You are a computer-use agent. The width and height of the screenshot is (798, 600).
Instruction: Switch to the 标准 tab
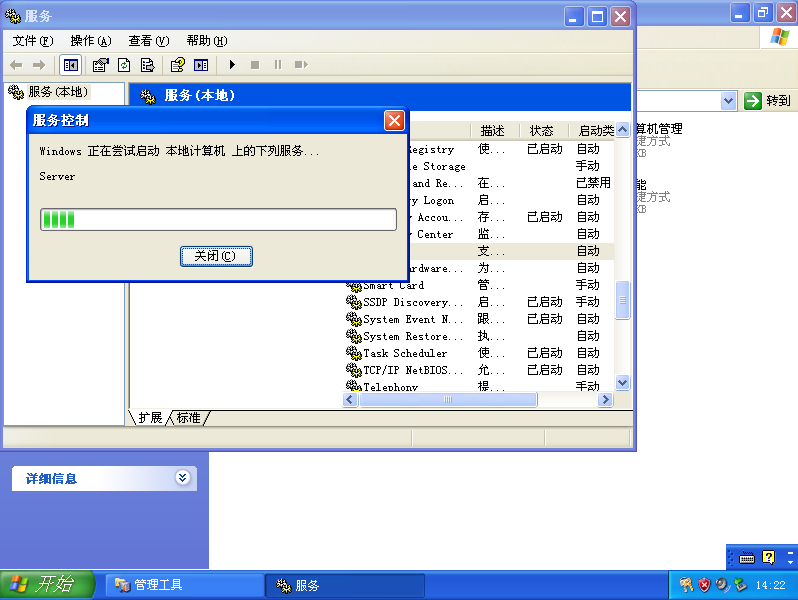188,418
